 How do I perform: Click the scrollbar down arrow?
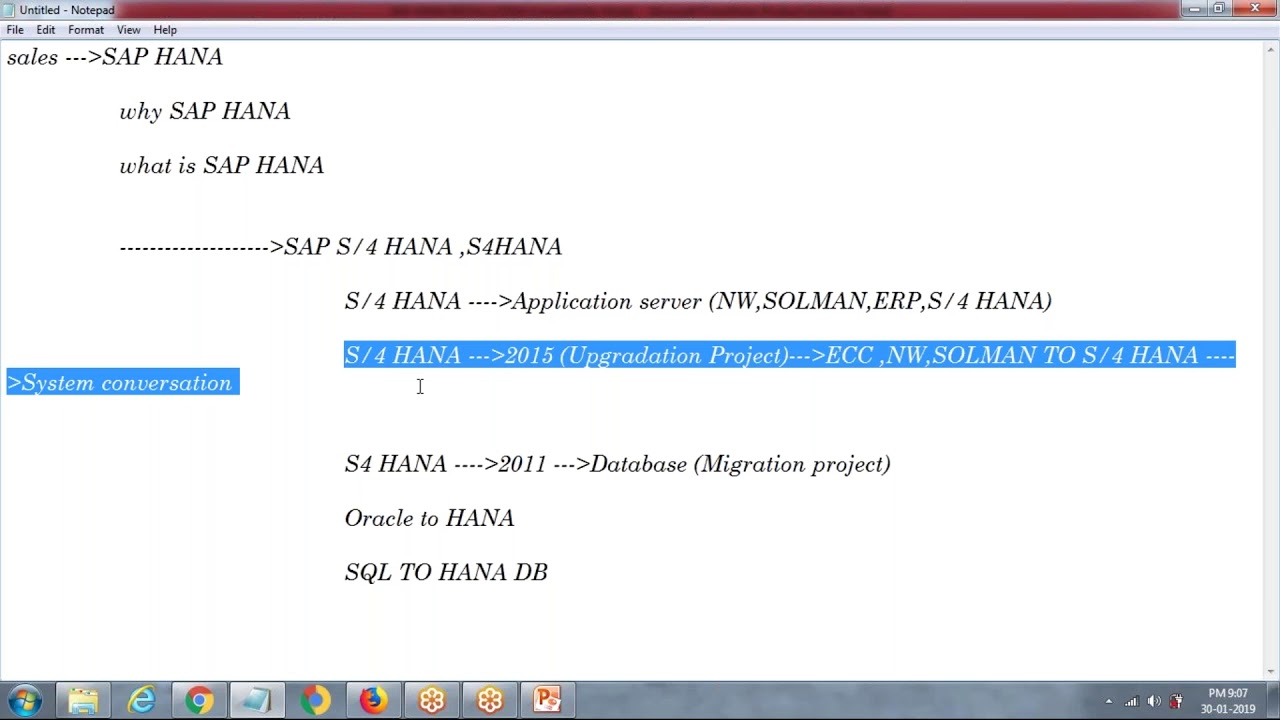[x=1272, y=673]
